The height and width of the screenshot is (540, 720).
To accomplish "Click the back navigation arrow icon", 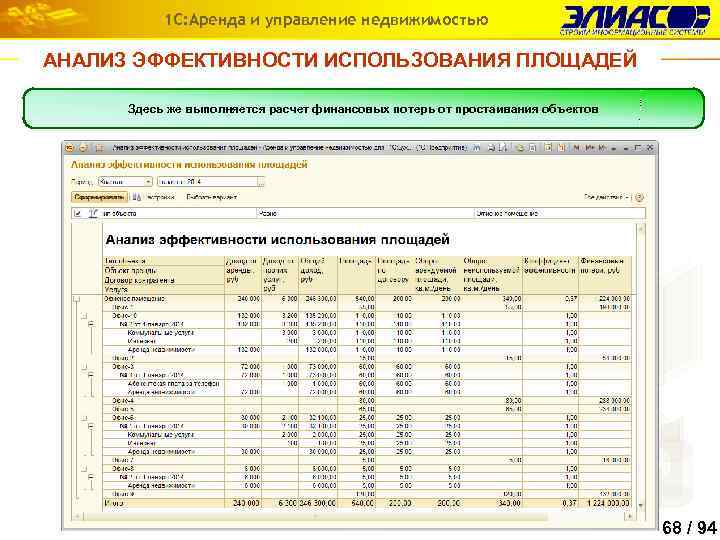I will [x=84, y=148].
